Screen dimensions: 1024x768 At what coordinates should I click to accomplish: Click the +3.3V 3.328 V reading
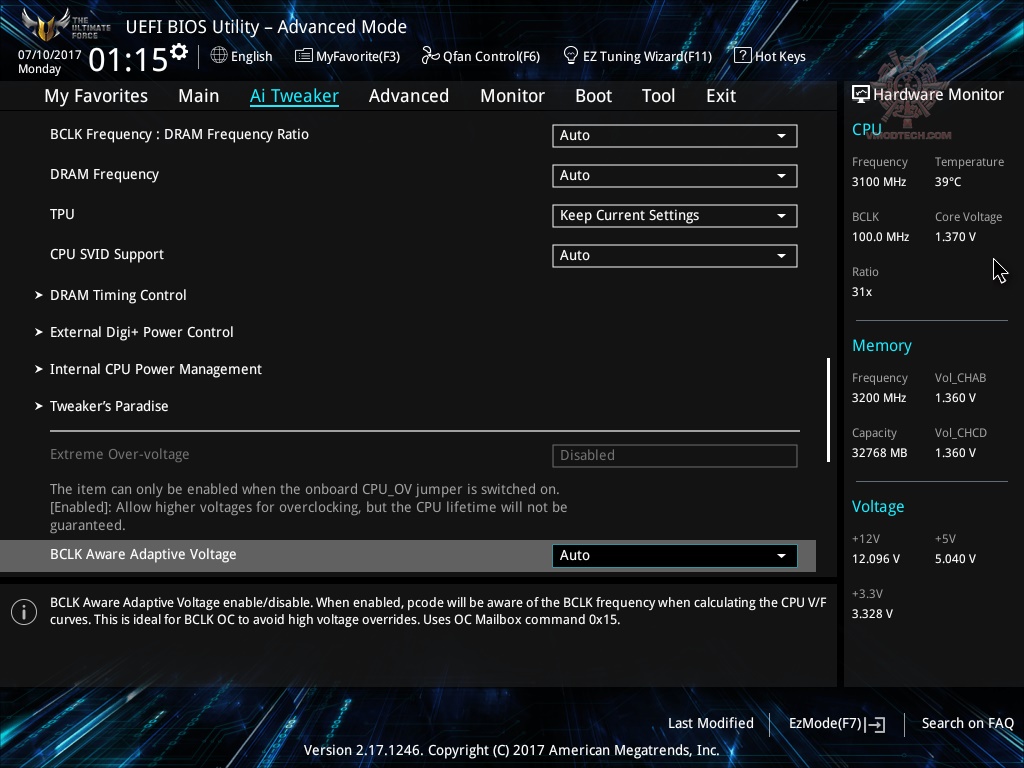point(872,614)
